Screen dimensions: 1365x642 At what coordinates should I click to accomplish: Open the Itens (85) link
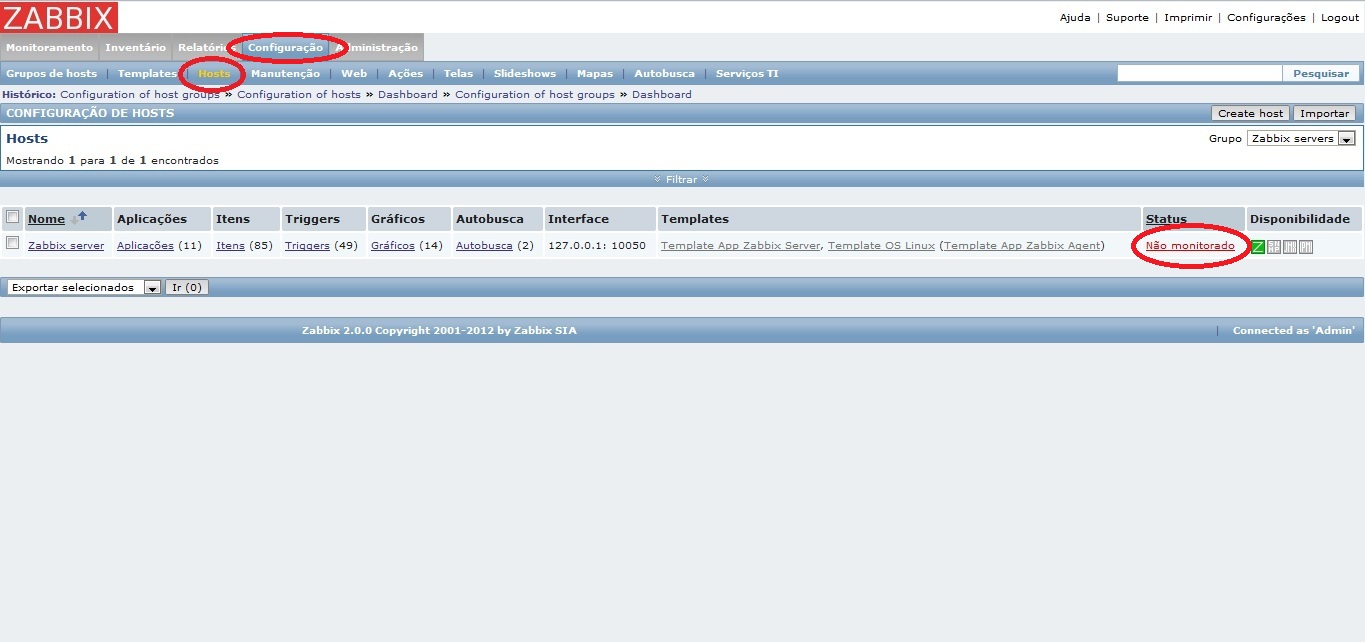tap(230, 246)
